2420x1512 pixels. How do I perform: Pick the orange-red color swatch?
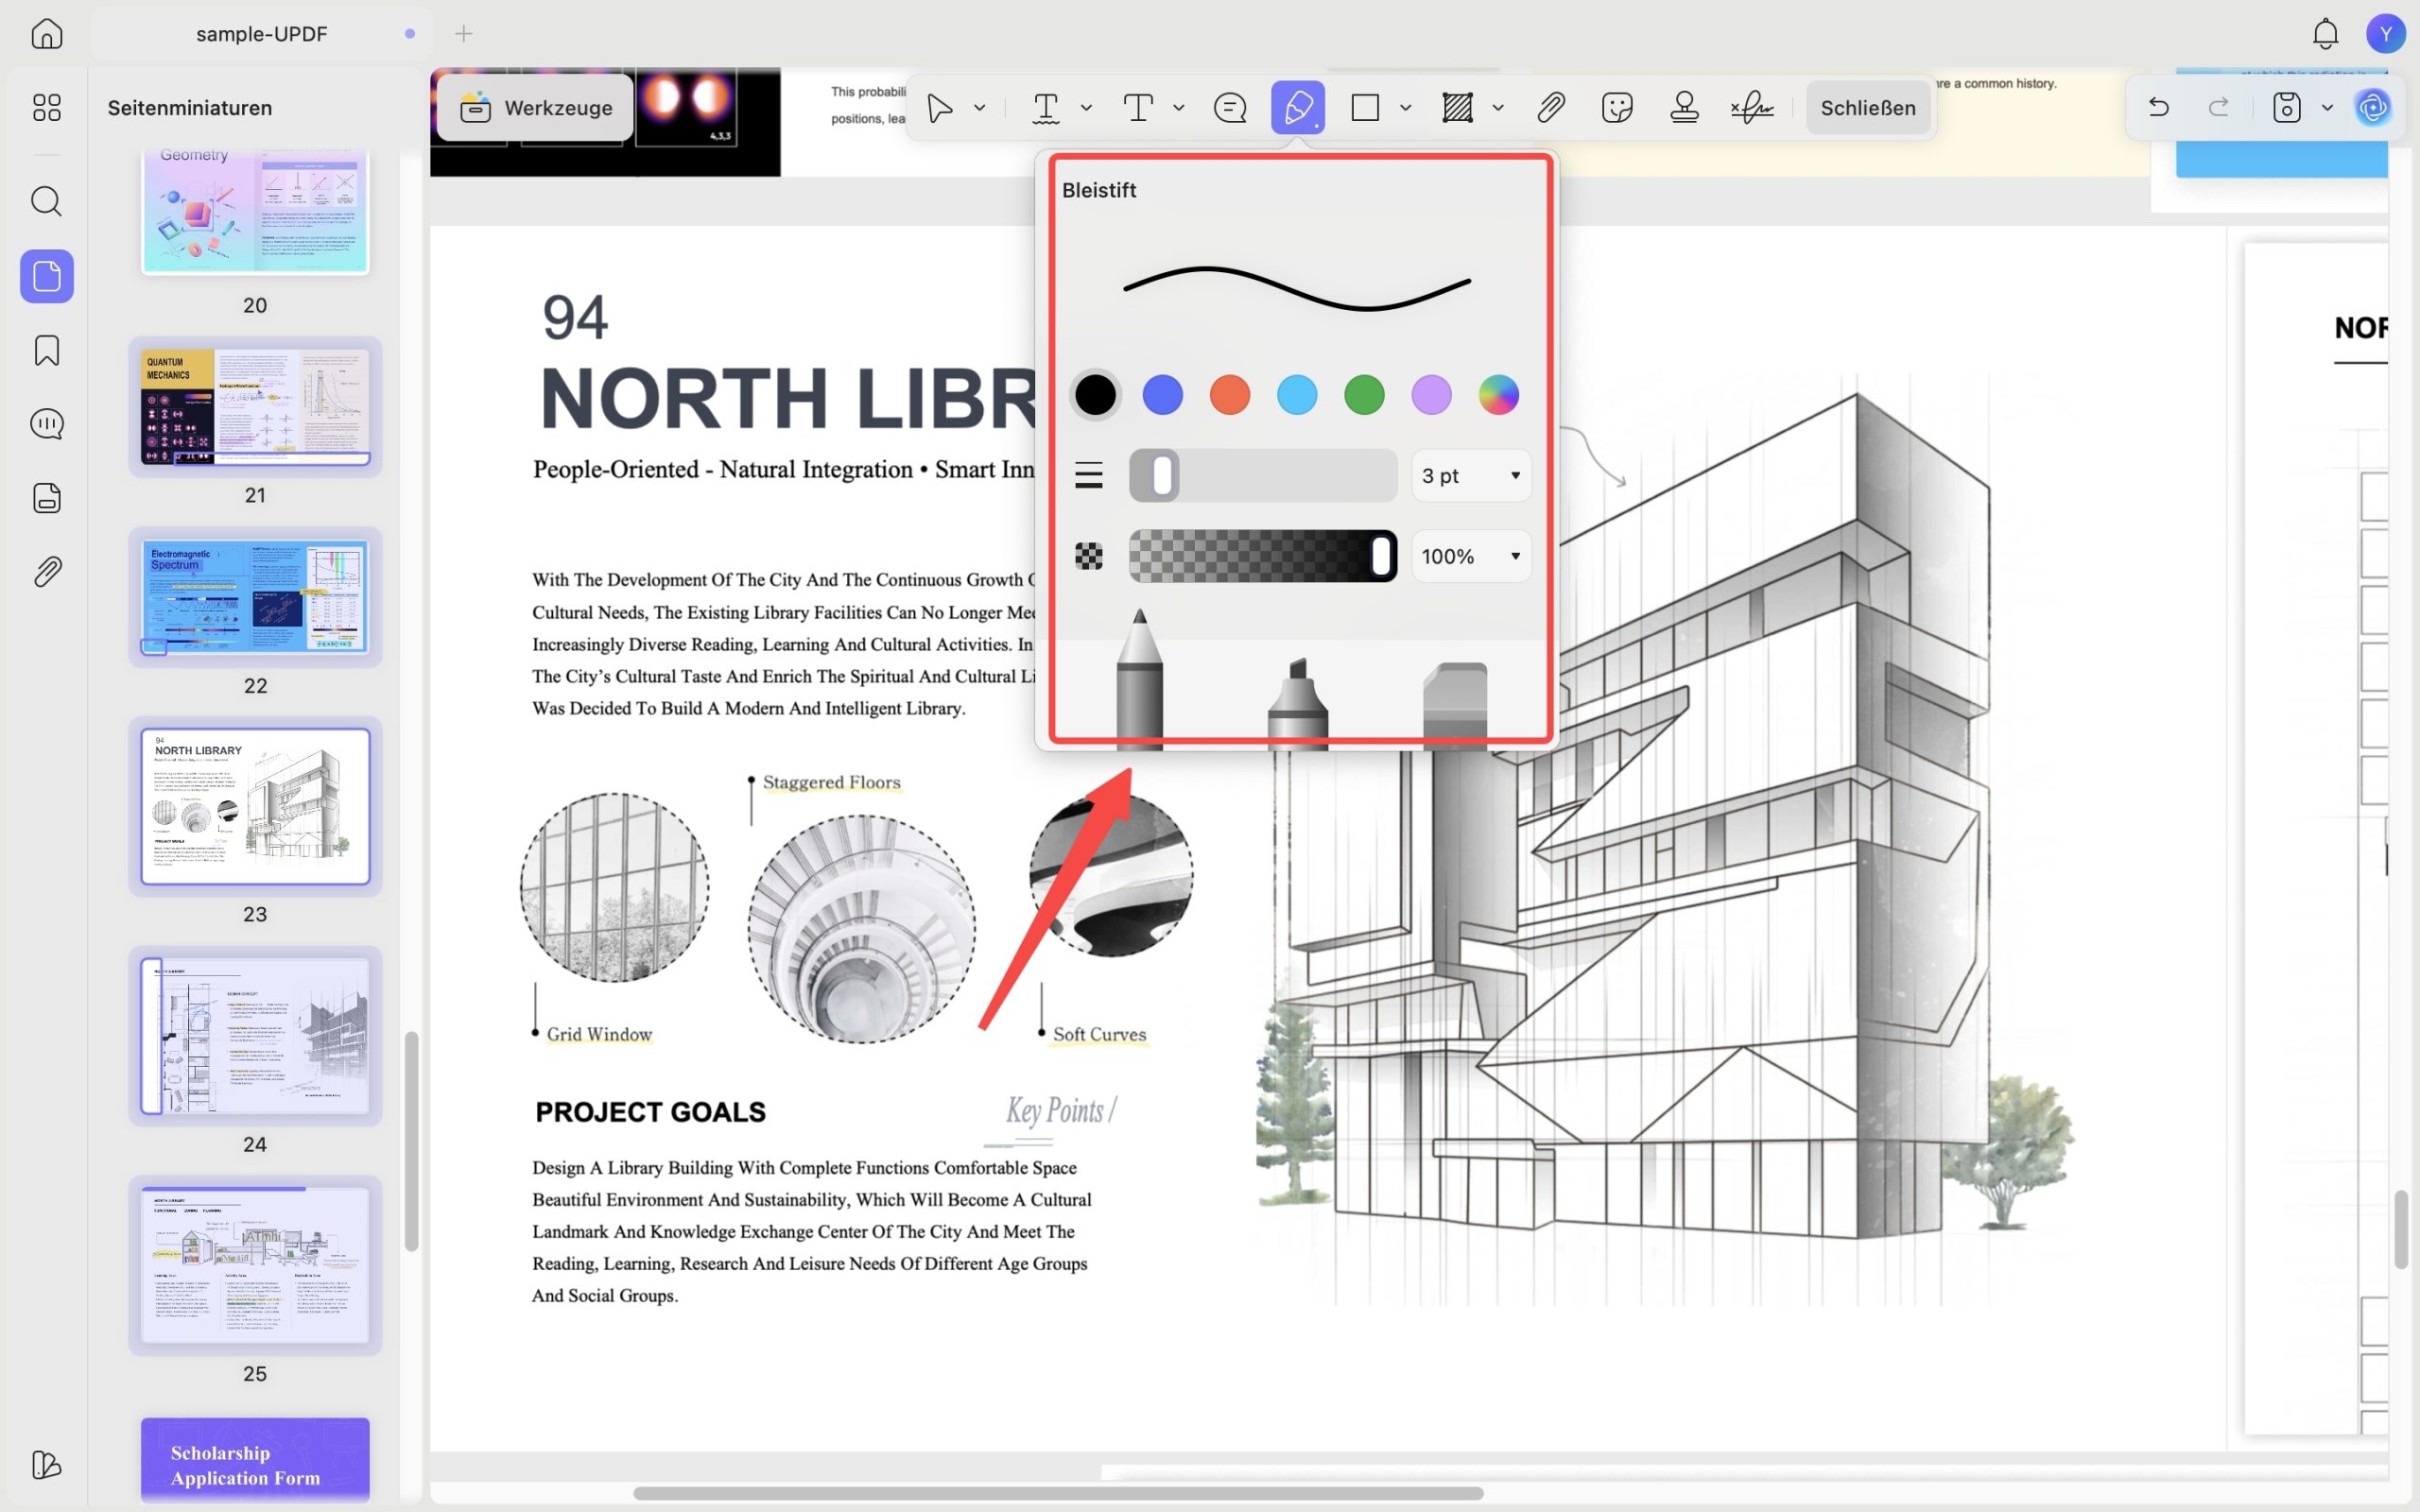point(1230,395)
